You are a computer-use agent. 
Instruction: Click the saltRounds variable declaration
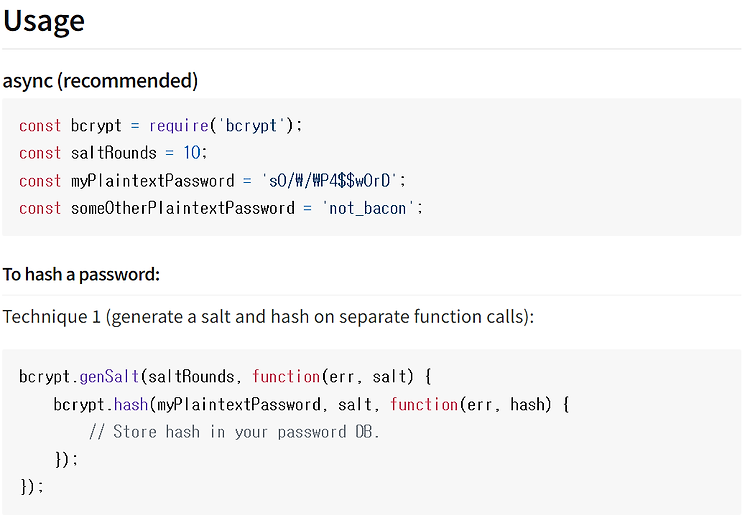(x=114, y=153)
